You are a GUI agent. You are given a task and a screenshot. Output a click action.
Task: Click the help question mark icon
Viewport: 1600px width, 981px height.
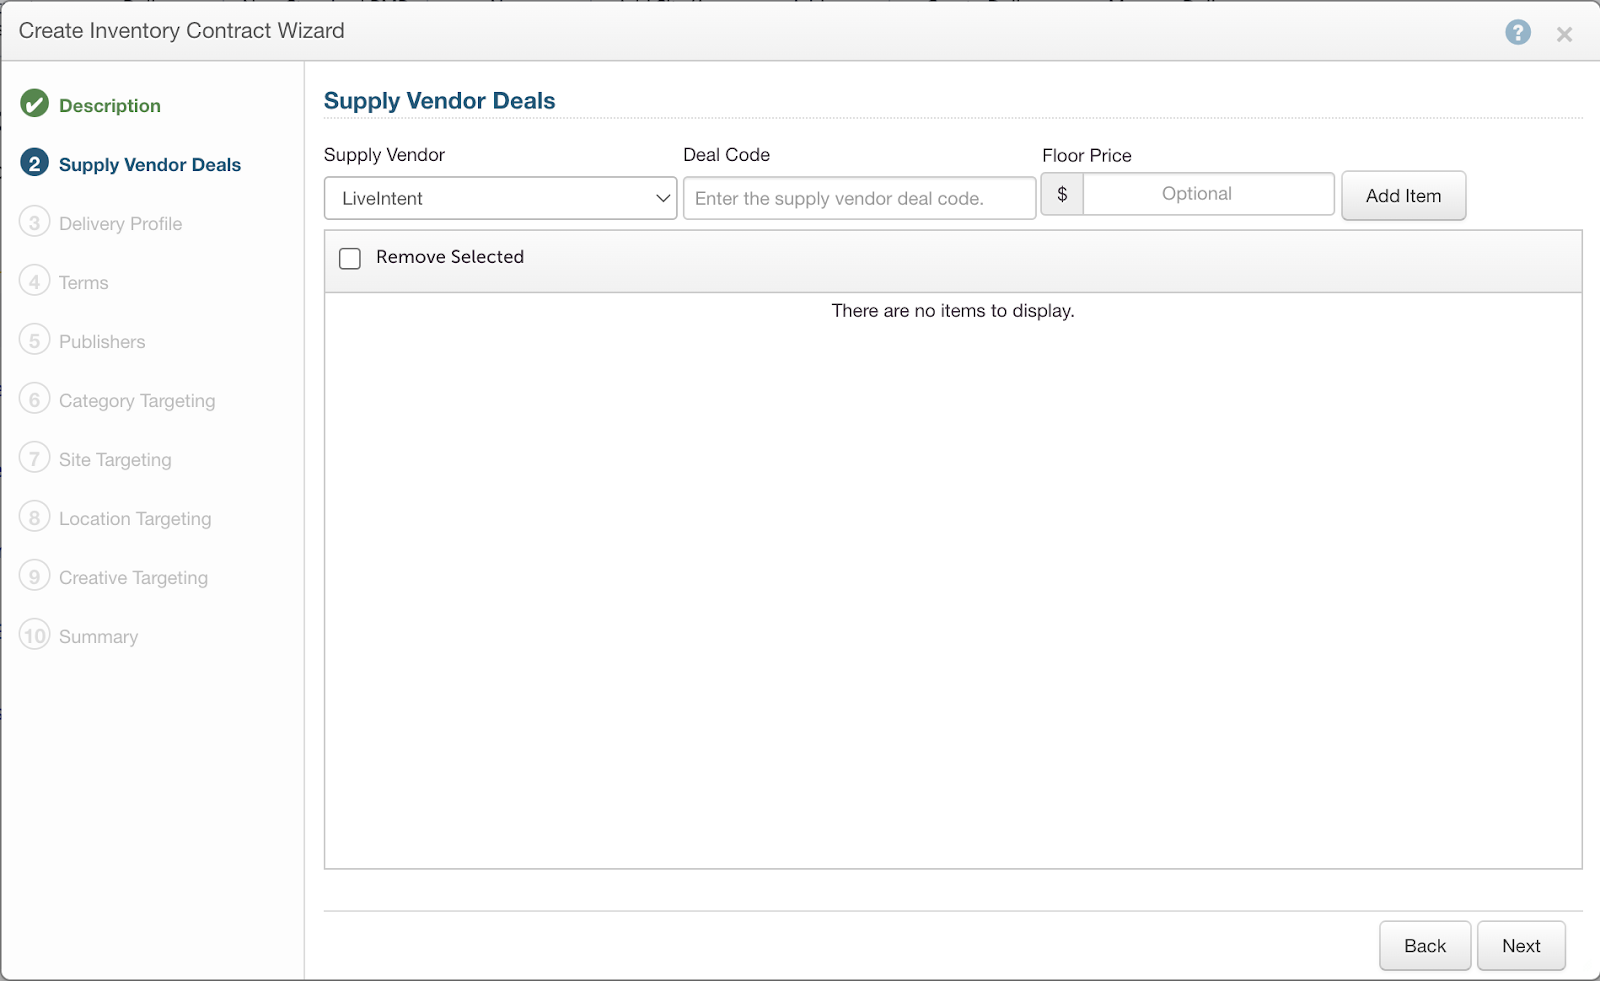pyautogui.click(x=1517, y=33)
